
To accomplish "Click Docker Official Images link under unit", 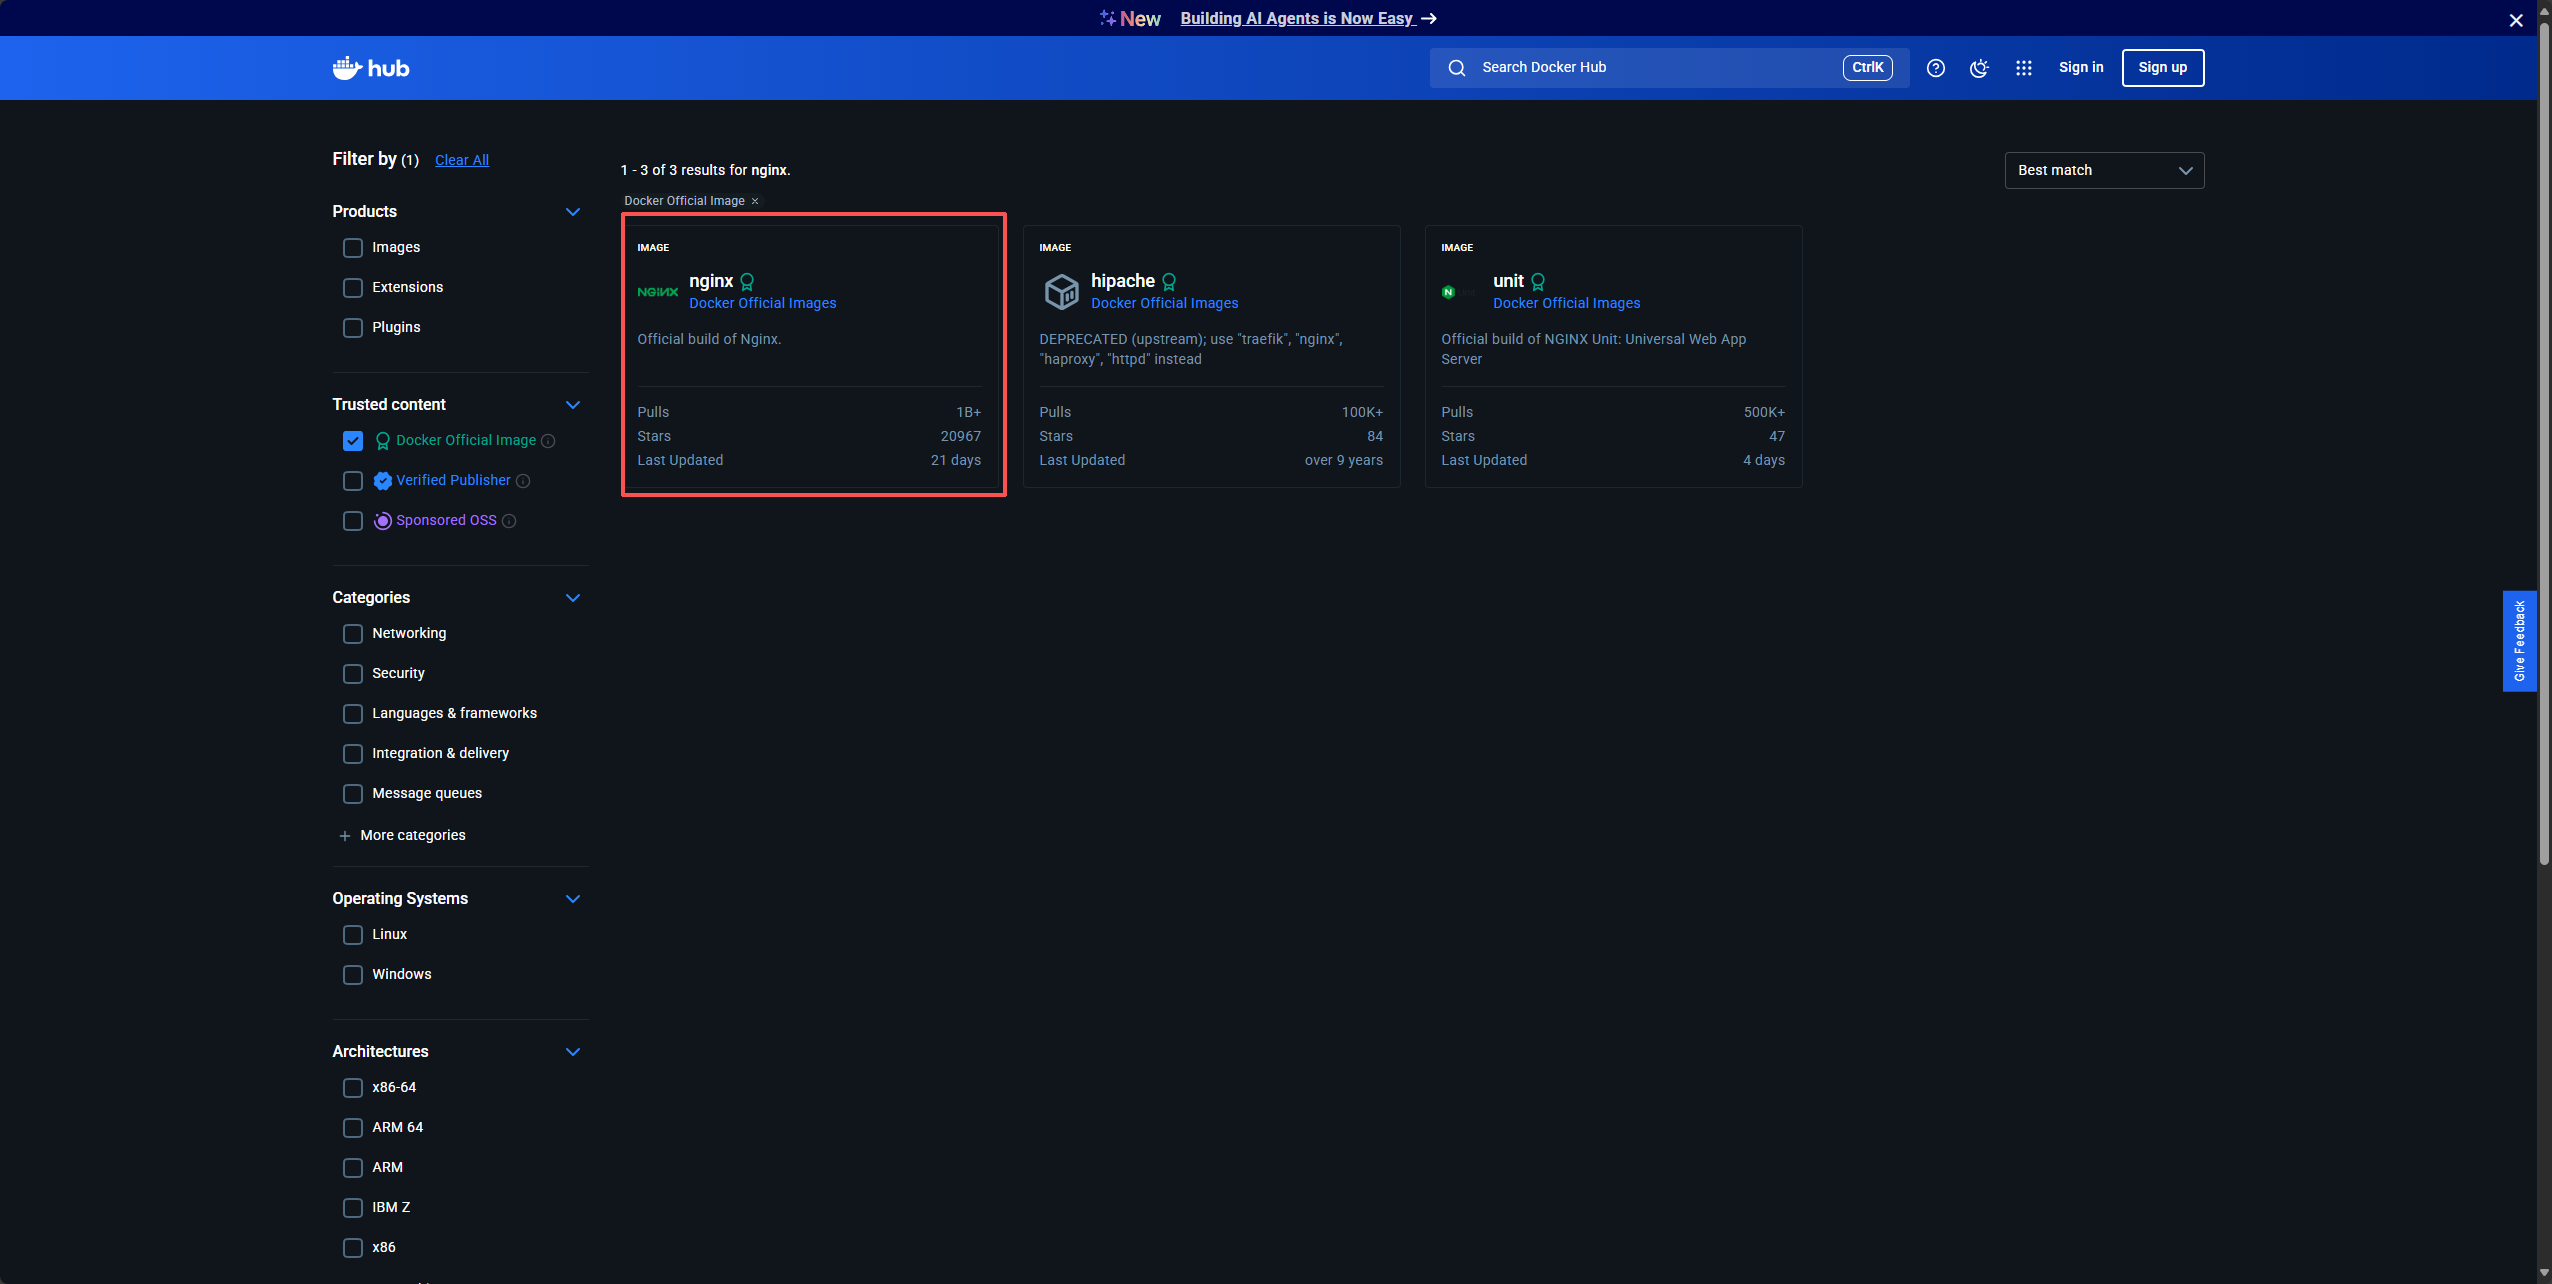I will point(1567,304).
